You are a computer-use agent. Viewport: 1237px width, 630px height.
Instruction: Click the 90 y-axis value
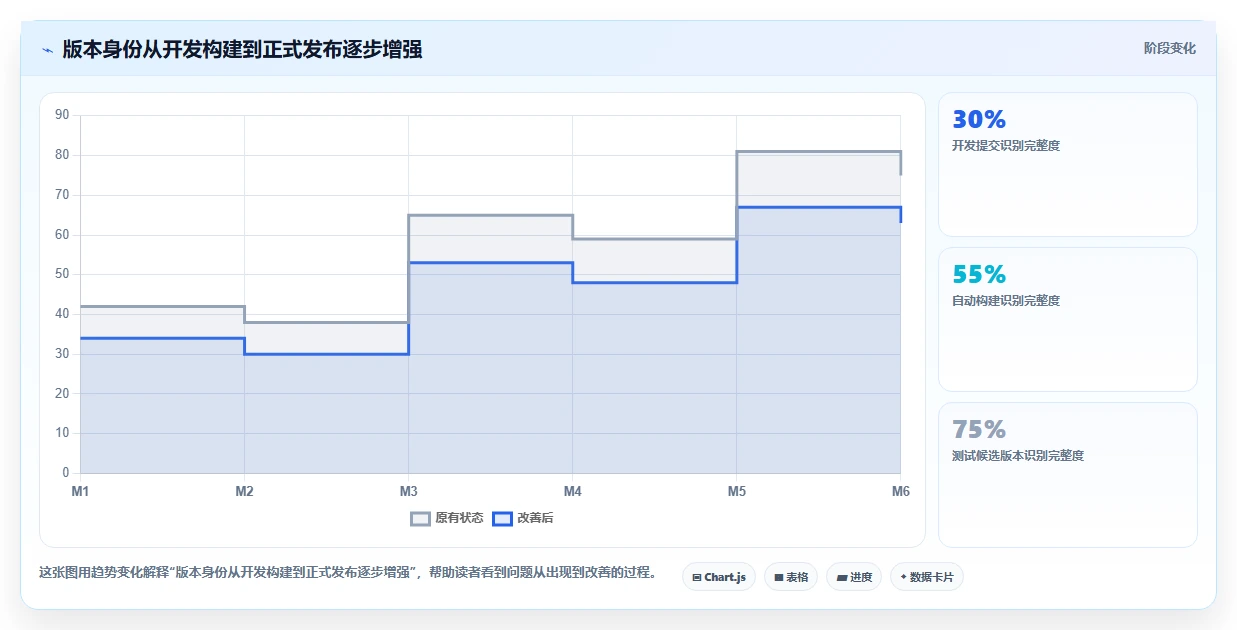click(62, 115)
